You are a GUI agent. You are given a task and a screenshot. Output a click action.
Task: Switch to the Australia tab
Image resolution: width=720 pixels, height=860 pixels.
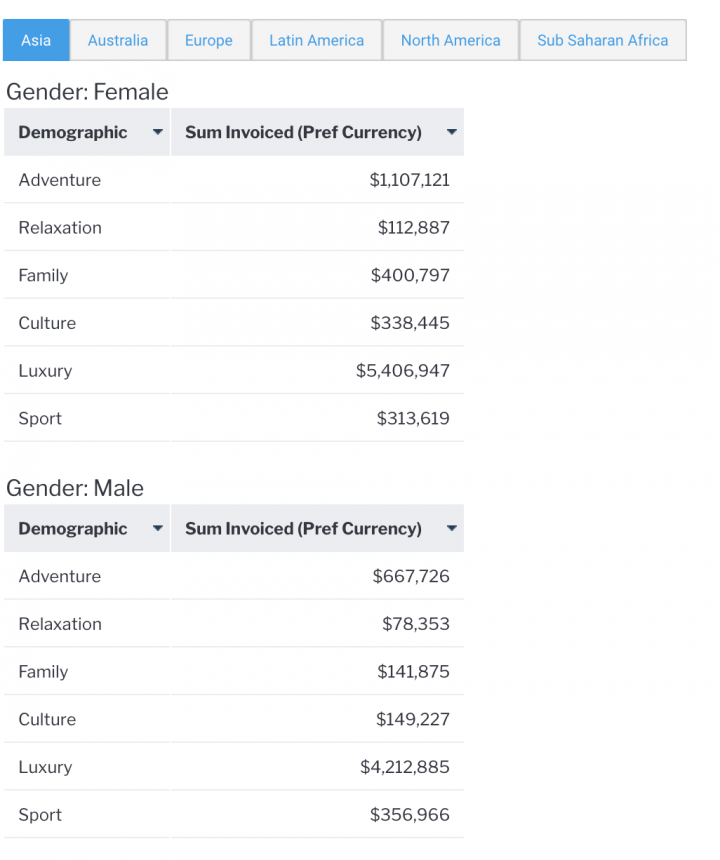[118, 40]
